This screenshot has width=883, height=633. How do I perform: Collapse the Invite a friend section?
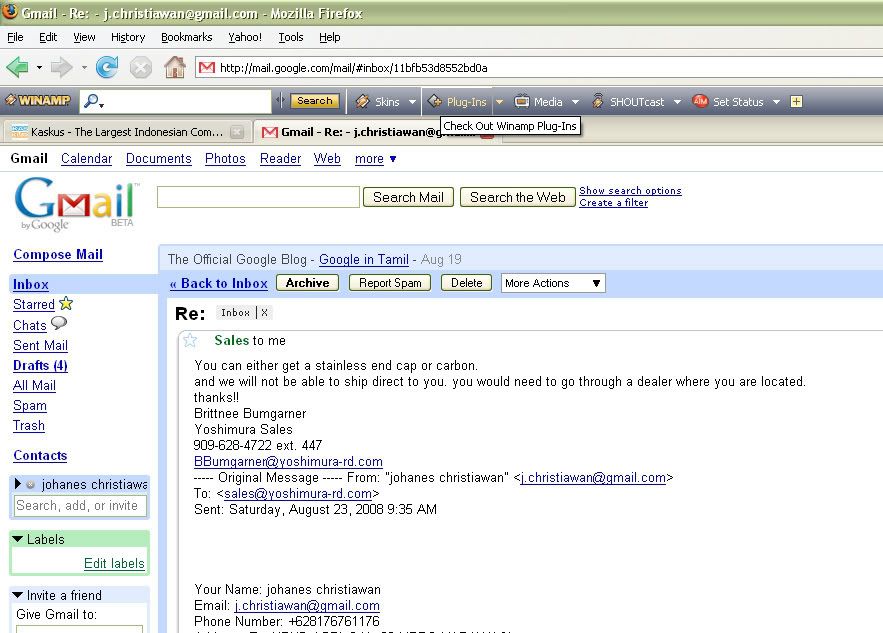(17, 595)
